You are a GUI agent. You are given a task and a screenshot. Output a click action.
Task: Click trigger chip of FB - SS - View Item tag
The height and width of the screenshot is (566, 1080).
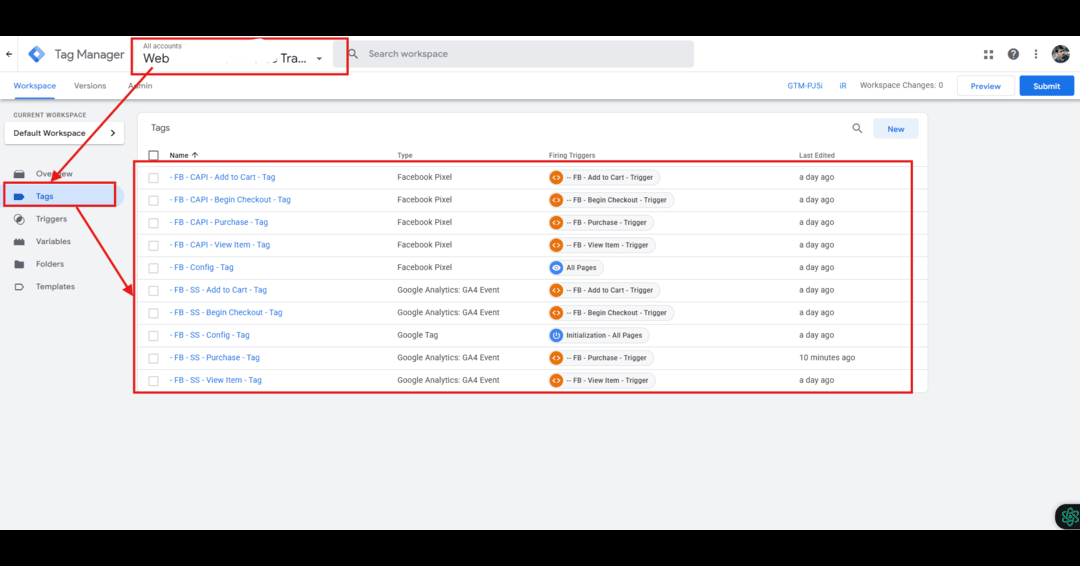tap(602, 380)
